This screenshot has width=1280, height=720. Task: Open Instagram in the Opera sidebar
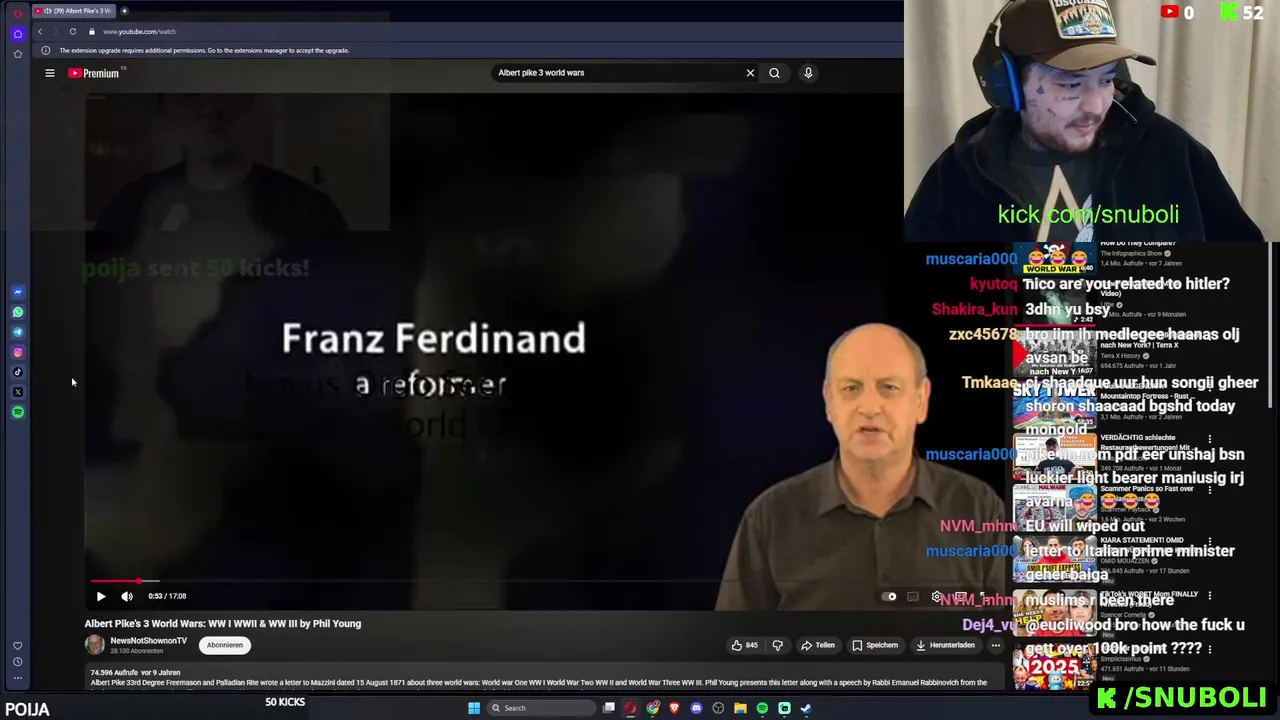[18, 352]
